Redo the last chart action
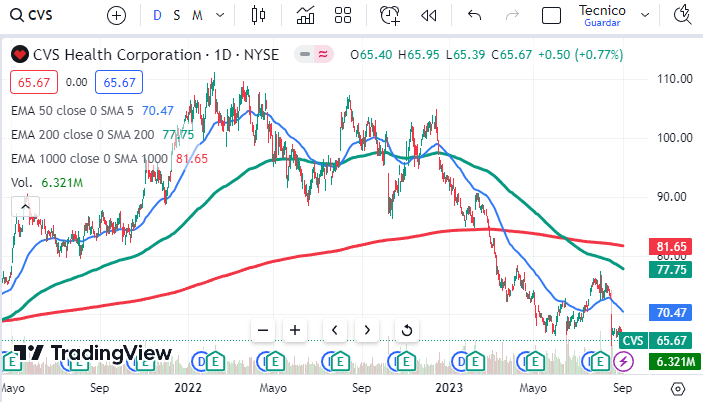 pos(512,16)
